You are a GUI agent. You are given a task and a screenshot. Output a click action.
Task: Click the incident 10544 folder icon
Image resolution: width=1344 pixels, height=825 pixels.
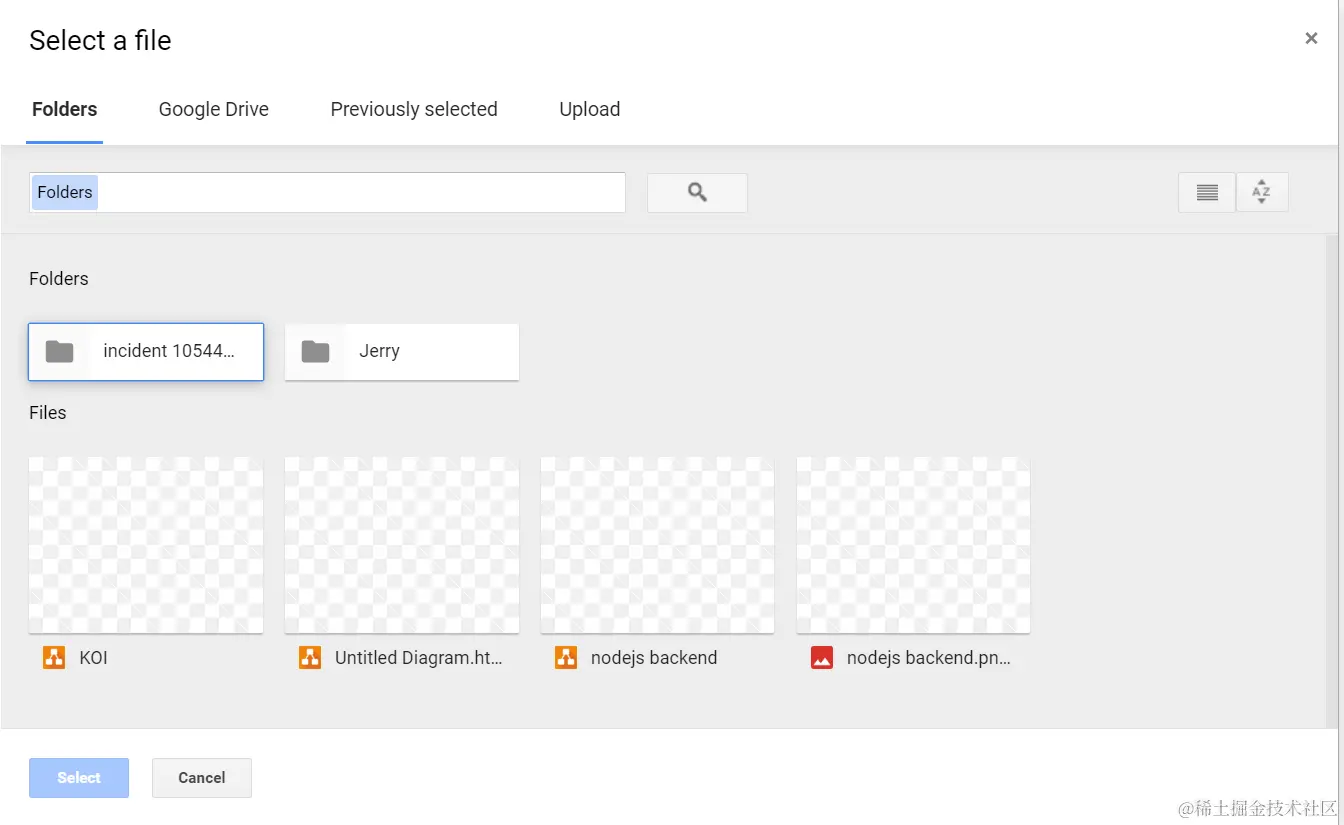tap(60, 352)
